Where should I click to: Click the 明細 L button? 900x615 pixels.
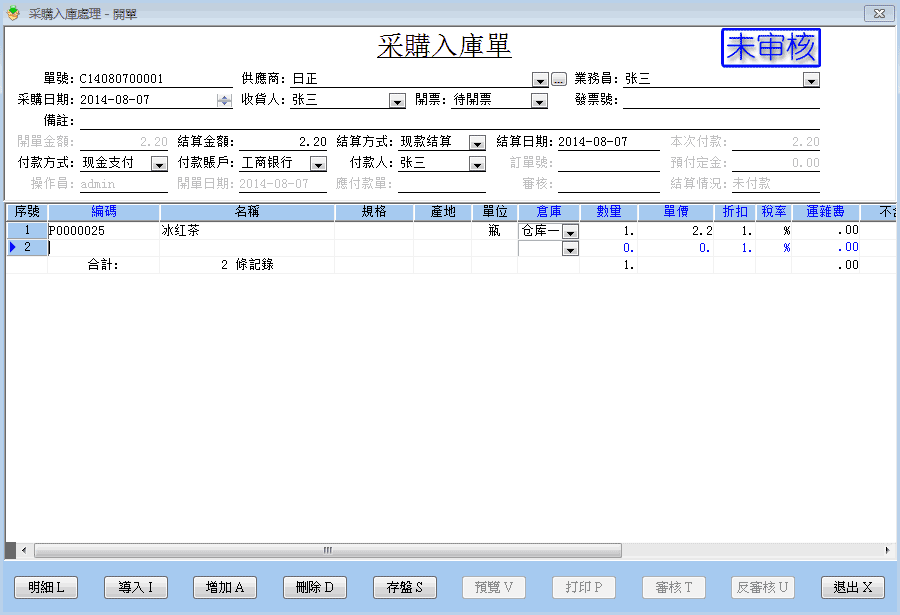coord(46,587)
